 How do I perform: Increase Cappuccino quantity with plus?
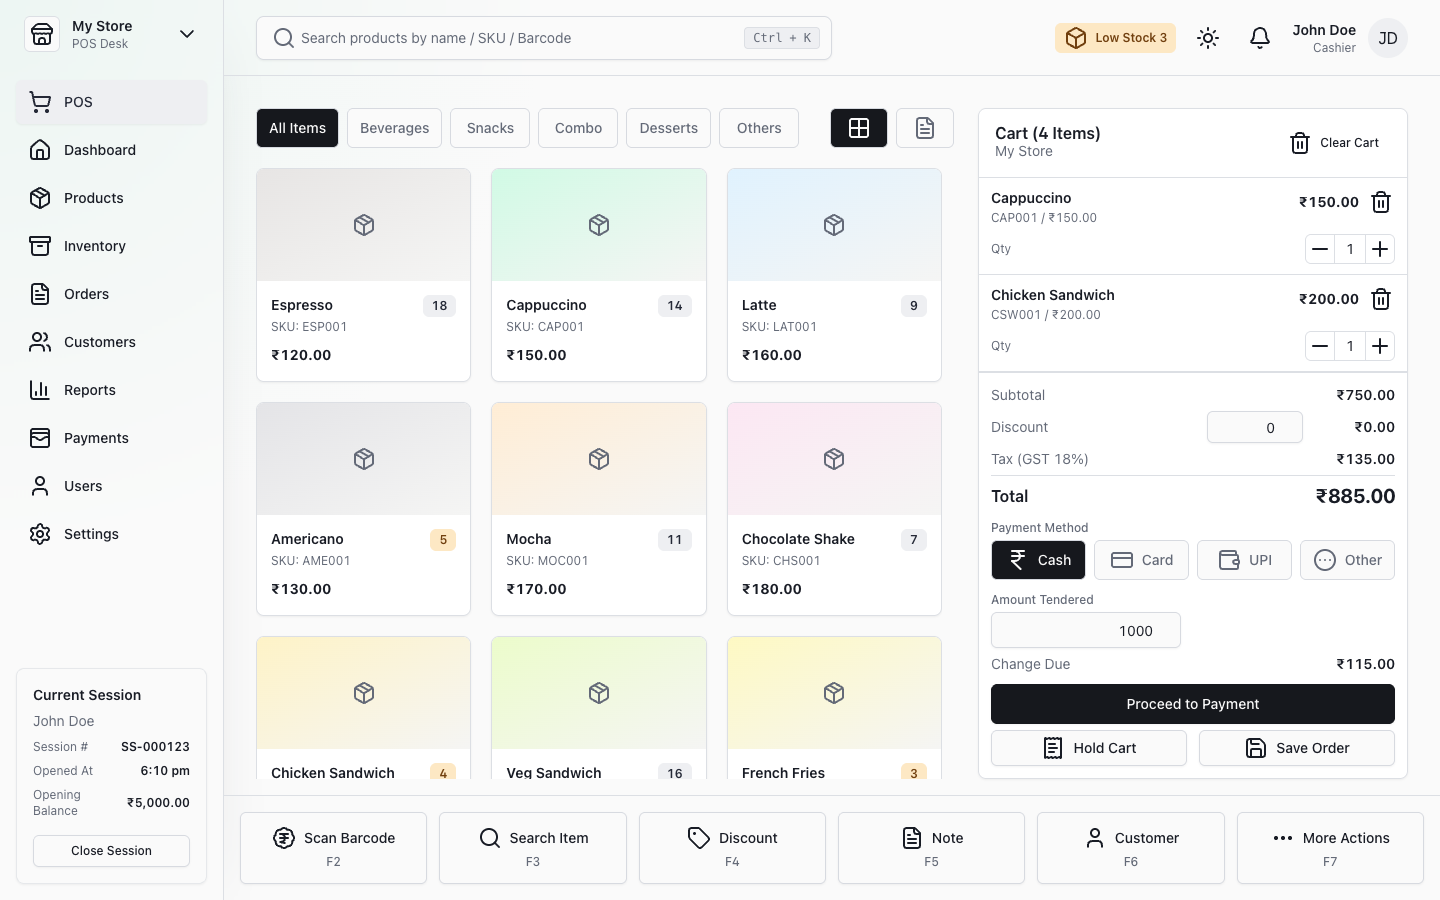[x=1380, y=249]
